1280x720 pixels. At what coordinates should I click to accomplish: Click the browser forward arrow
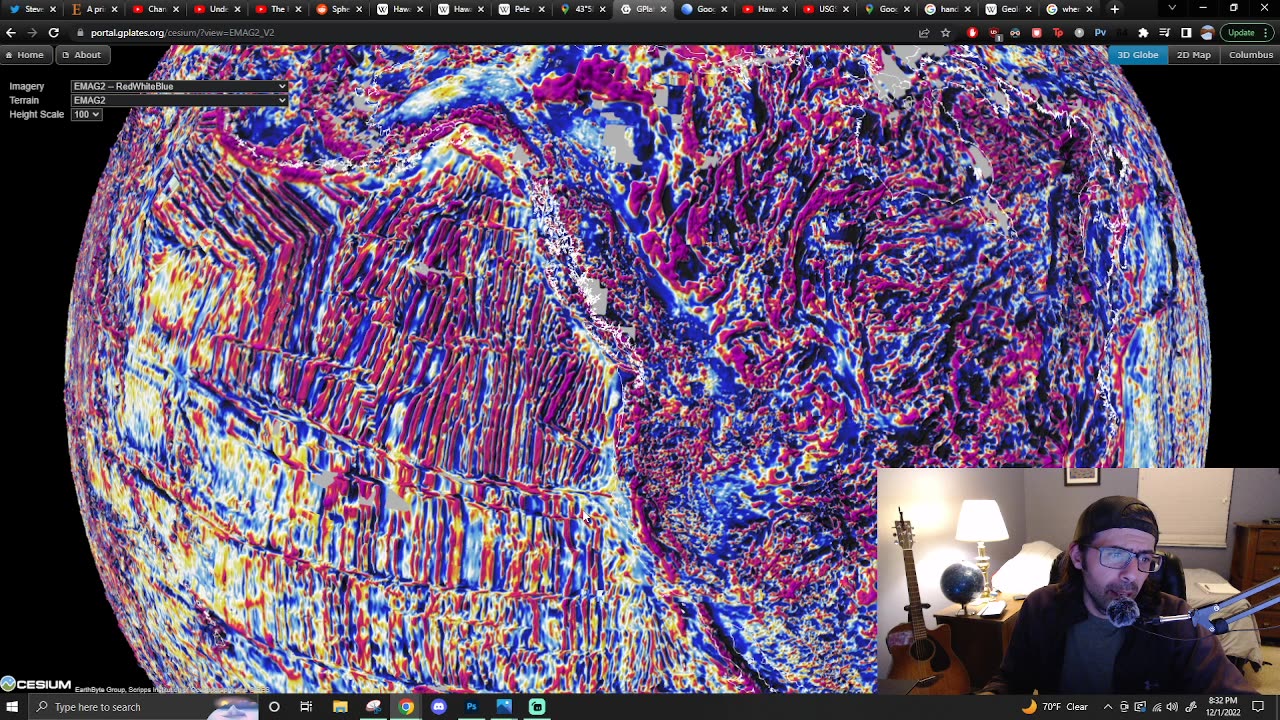coord(32,32)
